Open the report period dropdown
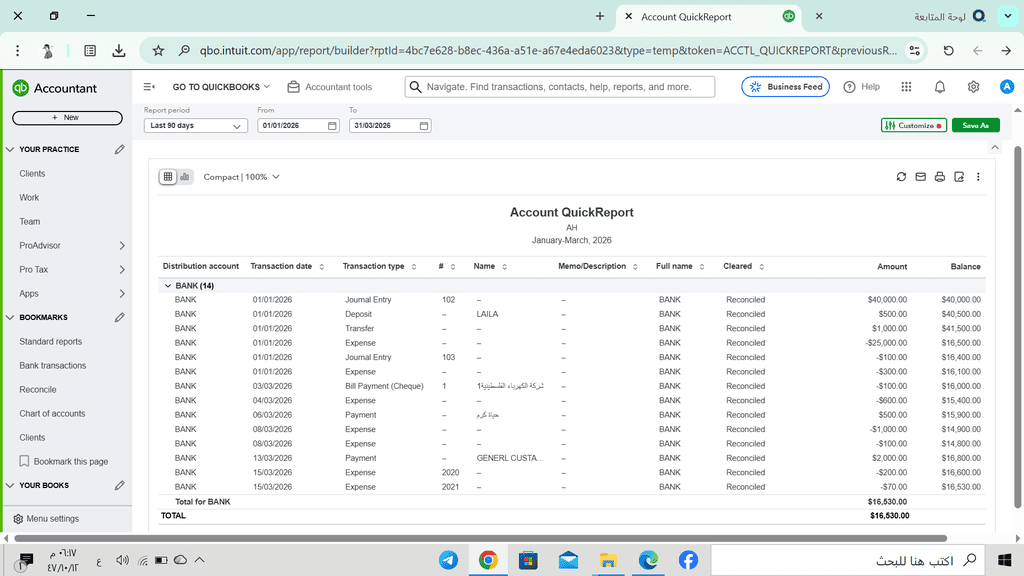Image resolution: width=1024 pixels, height=576 pixels. tap(196, 126)
